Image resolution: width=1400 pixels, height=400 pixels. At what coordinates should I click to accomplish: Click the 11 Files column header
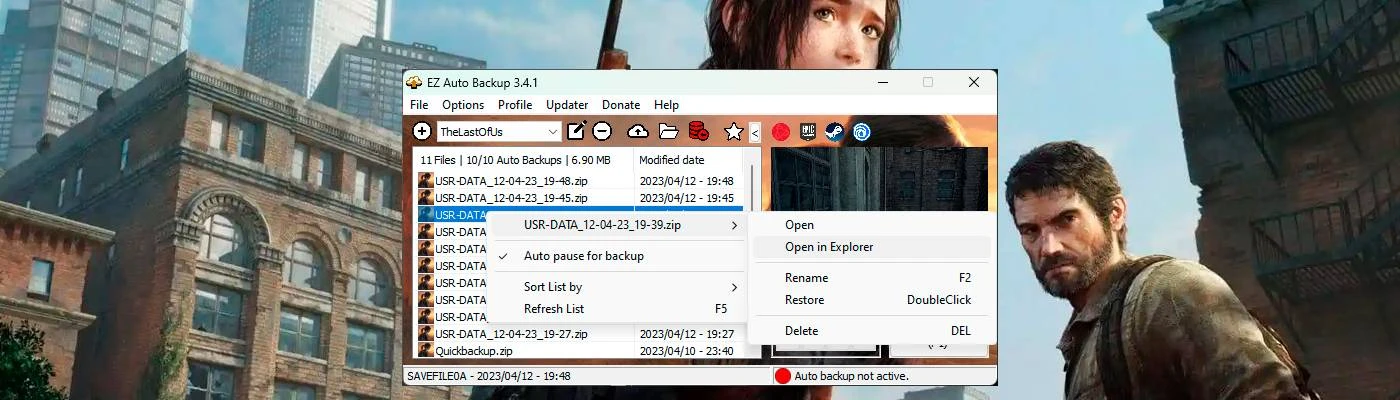coord(524,160)
